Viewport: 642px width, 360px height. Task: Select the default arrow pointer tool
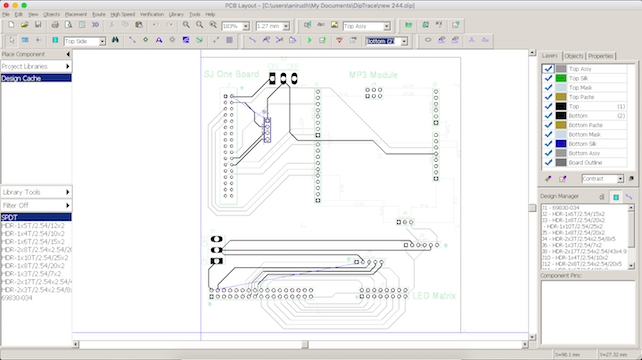click(11, 40)
